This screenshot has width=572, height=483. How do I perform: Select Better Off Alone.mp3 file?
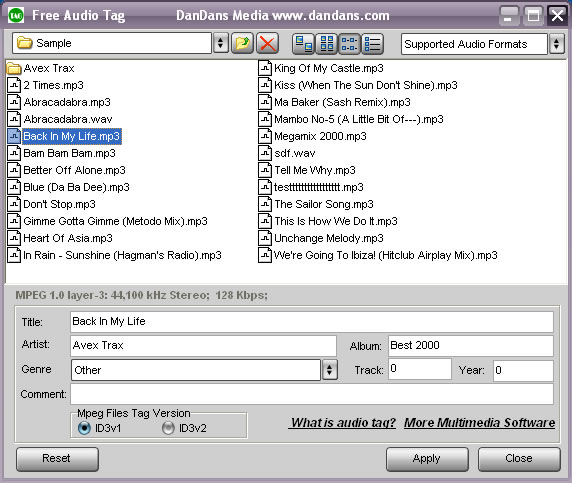pyautogui.click(x=74, y=170)
